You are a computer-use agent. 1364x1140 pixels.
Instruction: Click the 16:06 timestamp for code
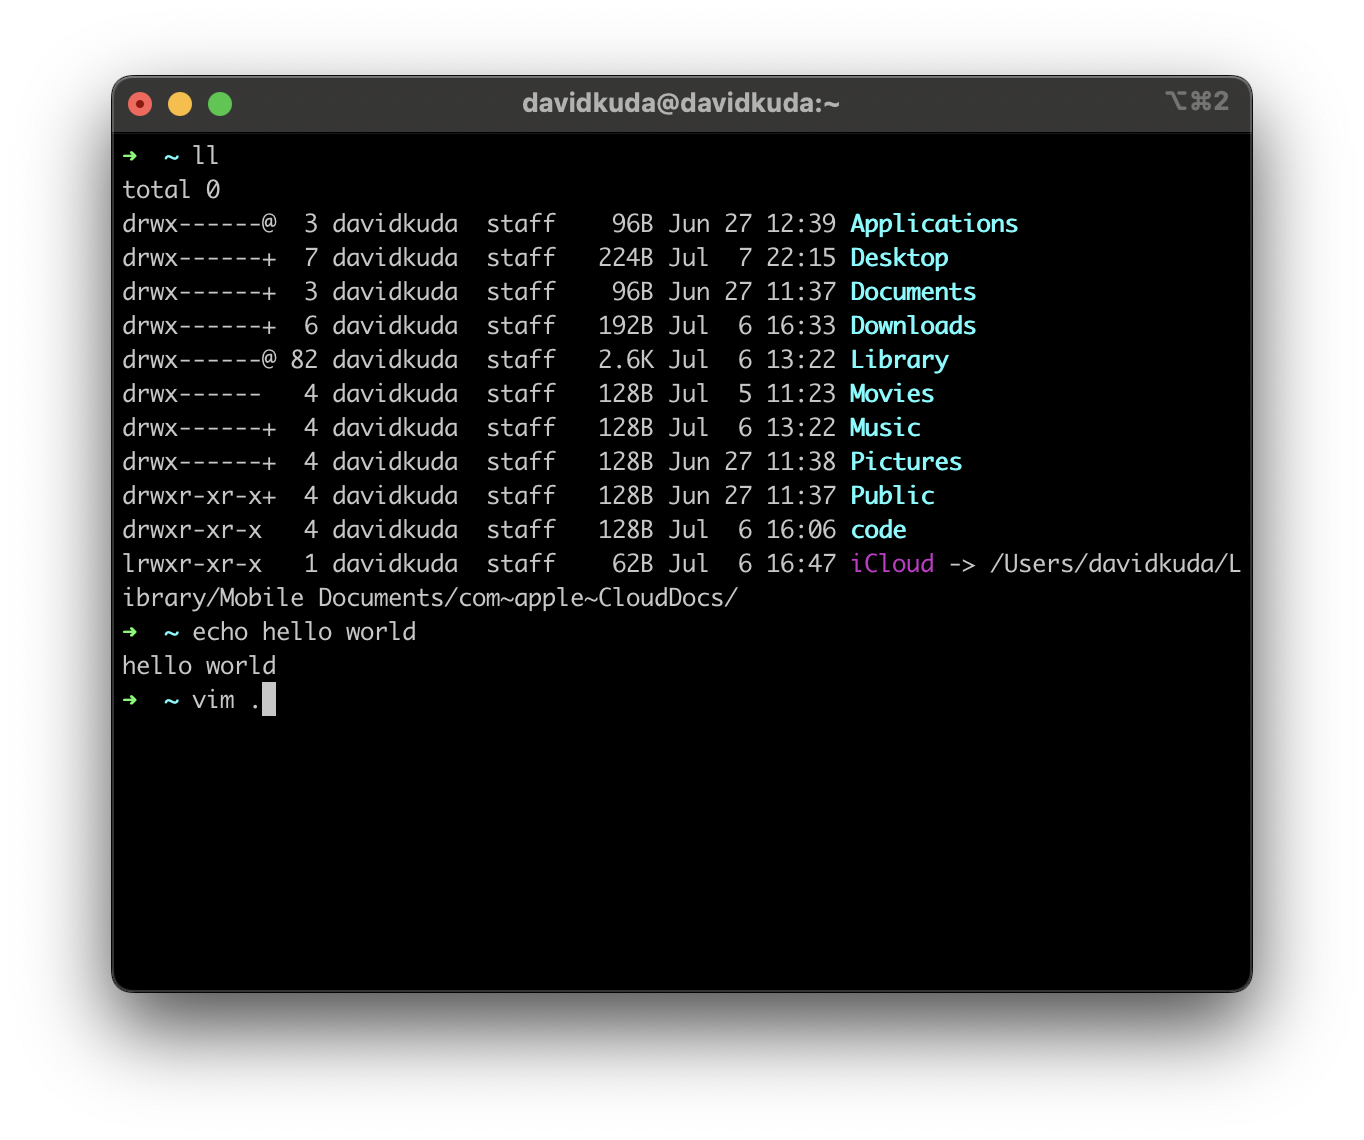point(800,530)
